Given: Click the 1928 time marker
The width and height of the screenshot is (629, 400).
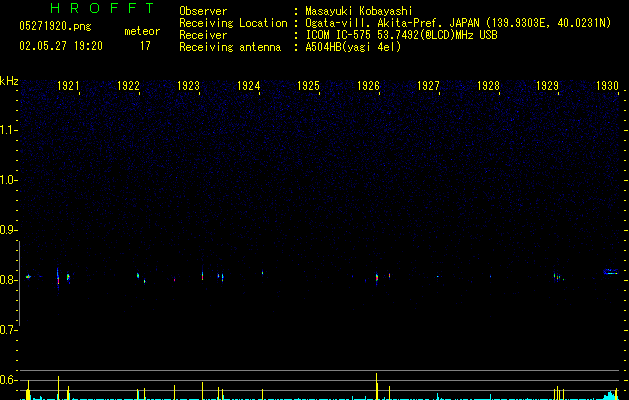Looking at the screenshot, I should tap(488, 86).
